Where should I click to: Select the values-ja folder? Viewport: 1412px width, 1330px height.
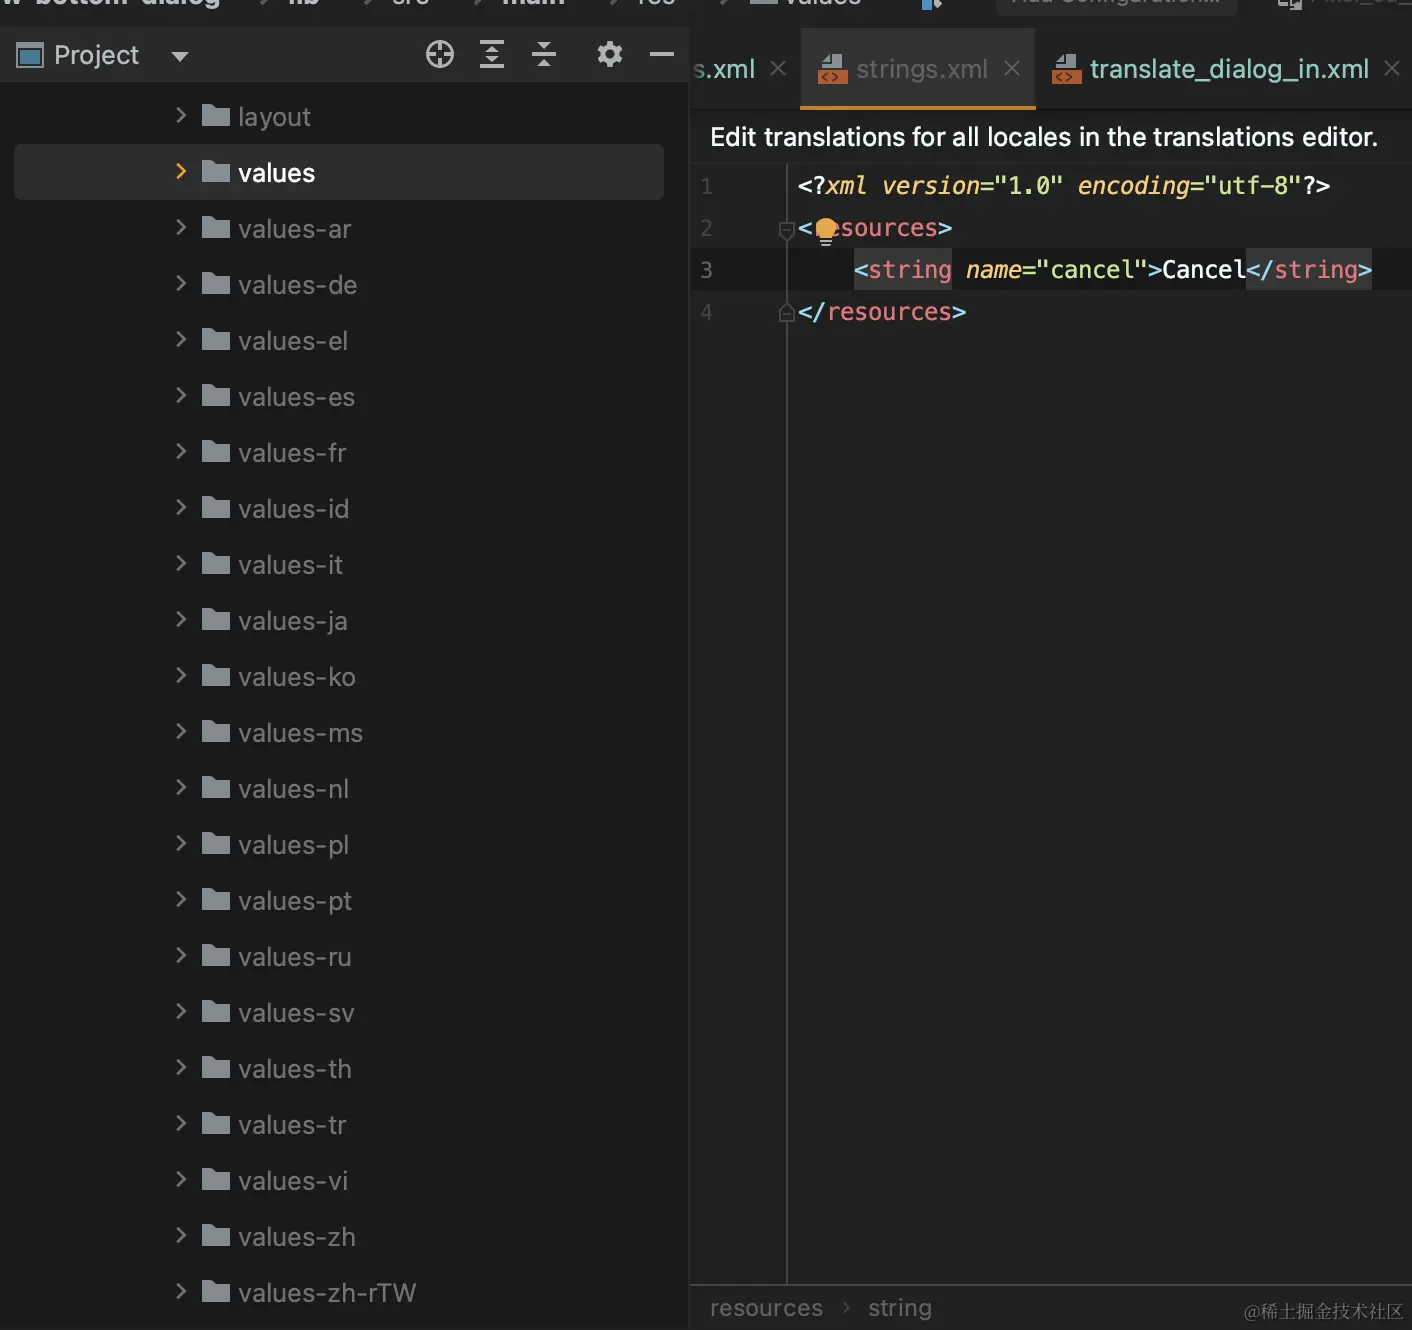point(292,621)
